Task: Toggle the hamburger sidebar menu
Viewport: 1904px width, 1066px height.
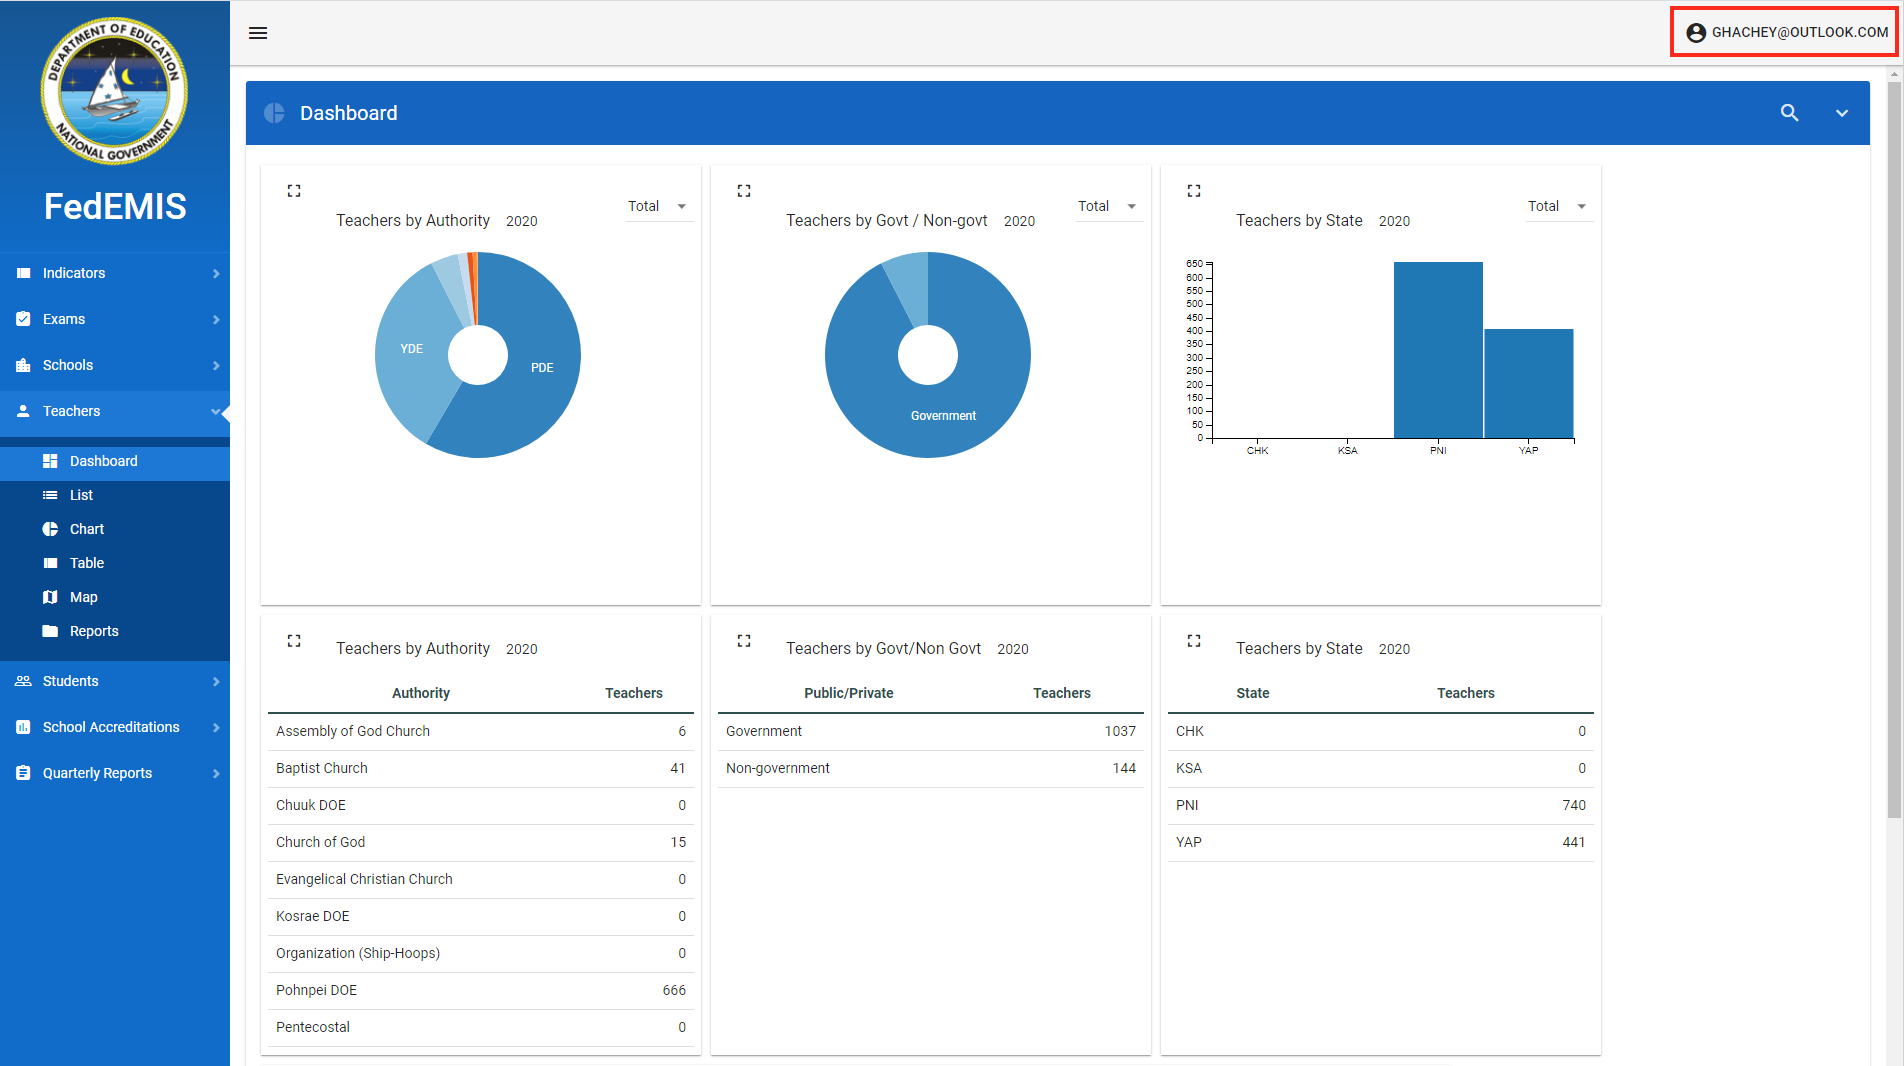Action: coord(258,33)
